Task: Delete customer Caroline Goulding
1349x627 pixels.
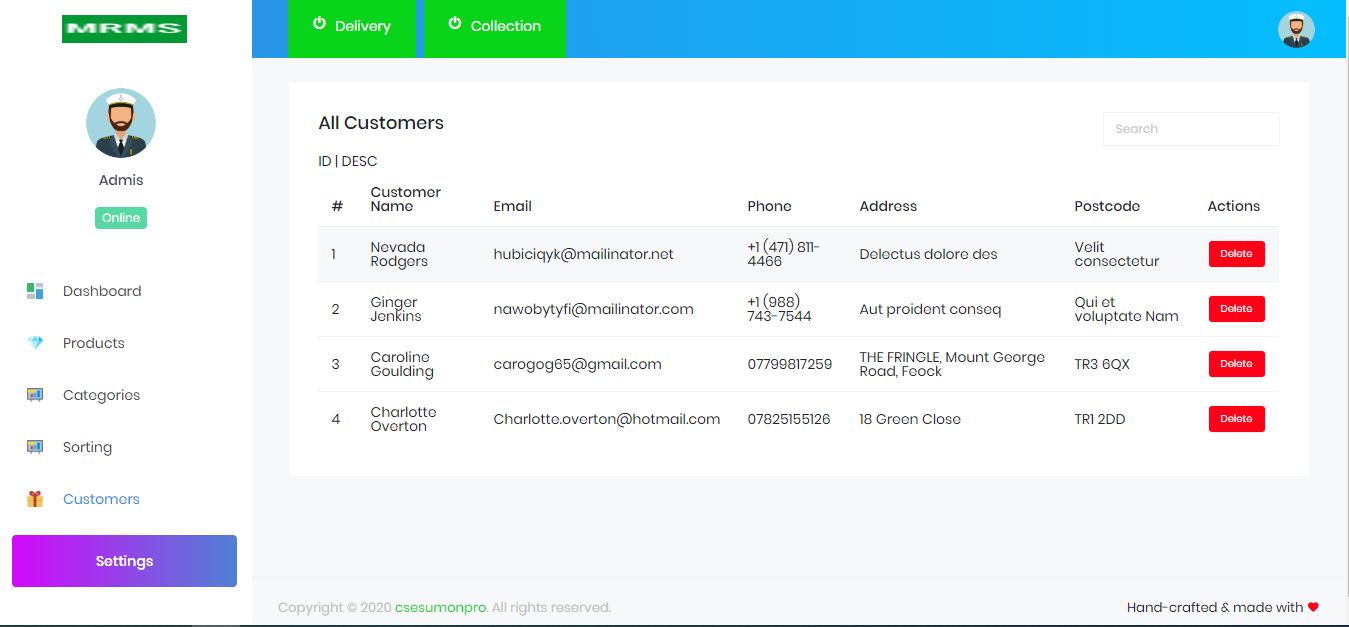Action: coord(1236,364)
